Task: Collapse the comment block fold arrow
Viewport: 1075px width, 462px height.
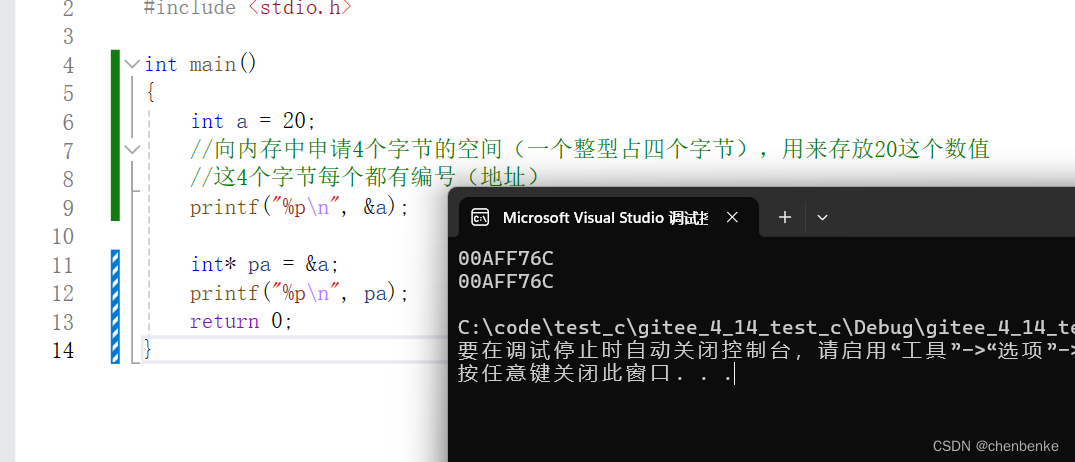Action: [132, 149]
